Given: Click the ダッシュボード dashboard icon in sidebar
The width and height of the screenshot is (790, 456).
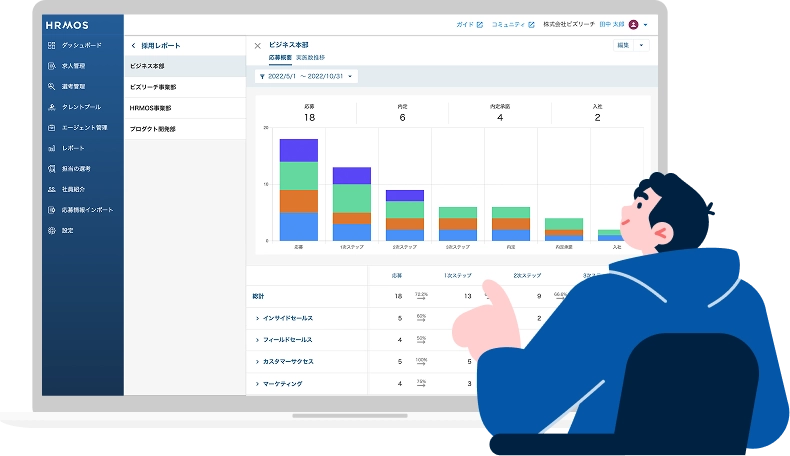Looking at the screenshot, I should pyautogui.click(x=51, y=46).
